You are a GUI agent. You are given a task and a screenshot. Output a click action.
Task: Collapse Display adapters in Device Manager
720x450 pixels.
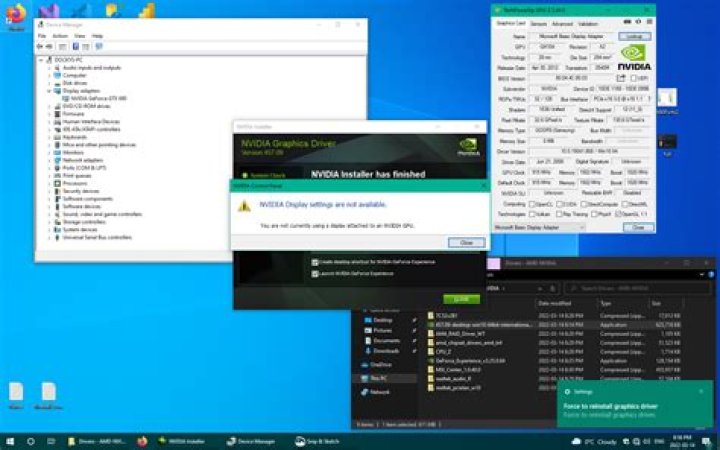coord(49,91)
